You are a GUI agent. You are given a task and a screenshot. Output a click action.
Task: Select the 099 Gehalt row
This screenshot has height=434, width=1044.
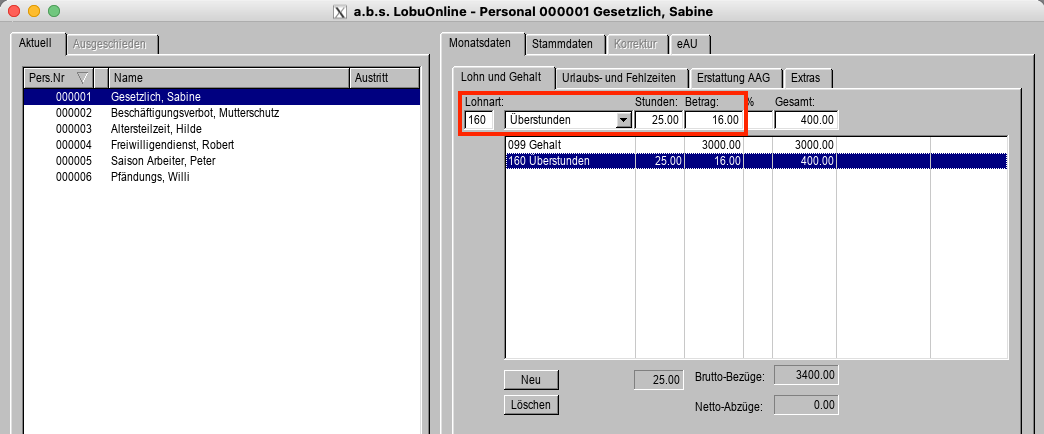pyautogui.click(x=570, y=145)
